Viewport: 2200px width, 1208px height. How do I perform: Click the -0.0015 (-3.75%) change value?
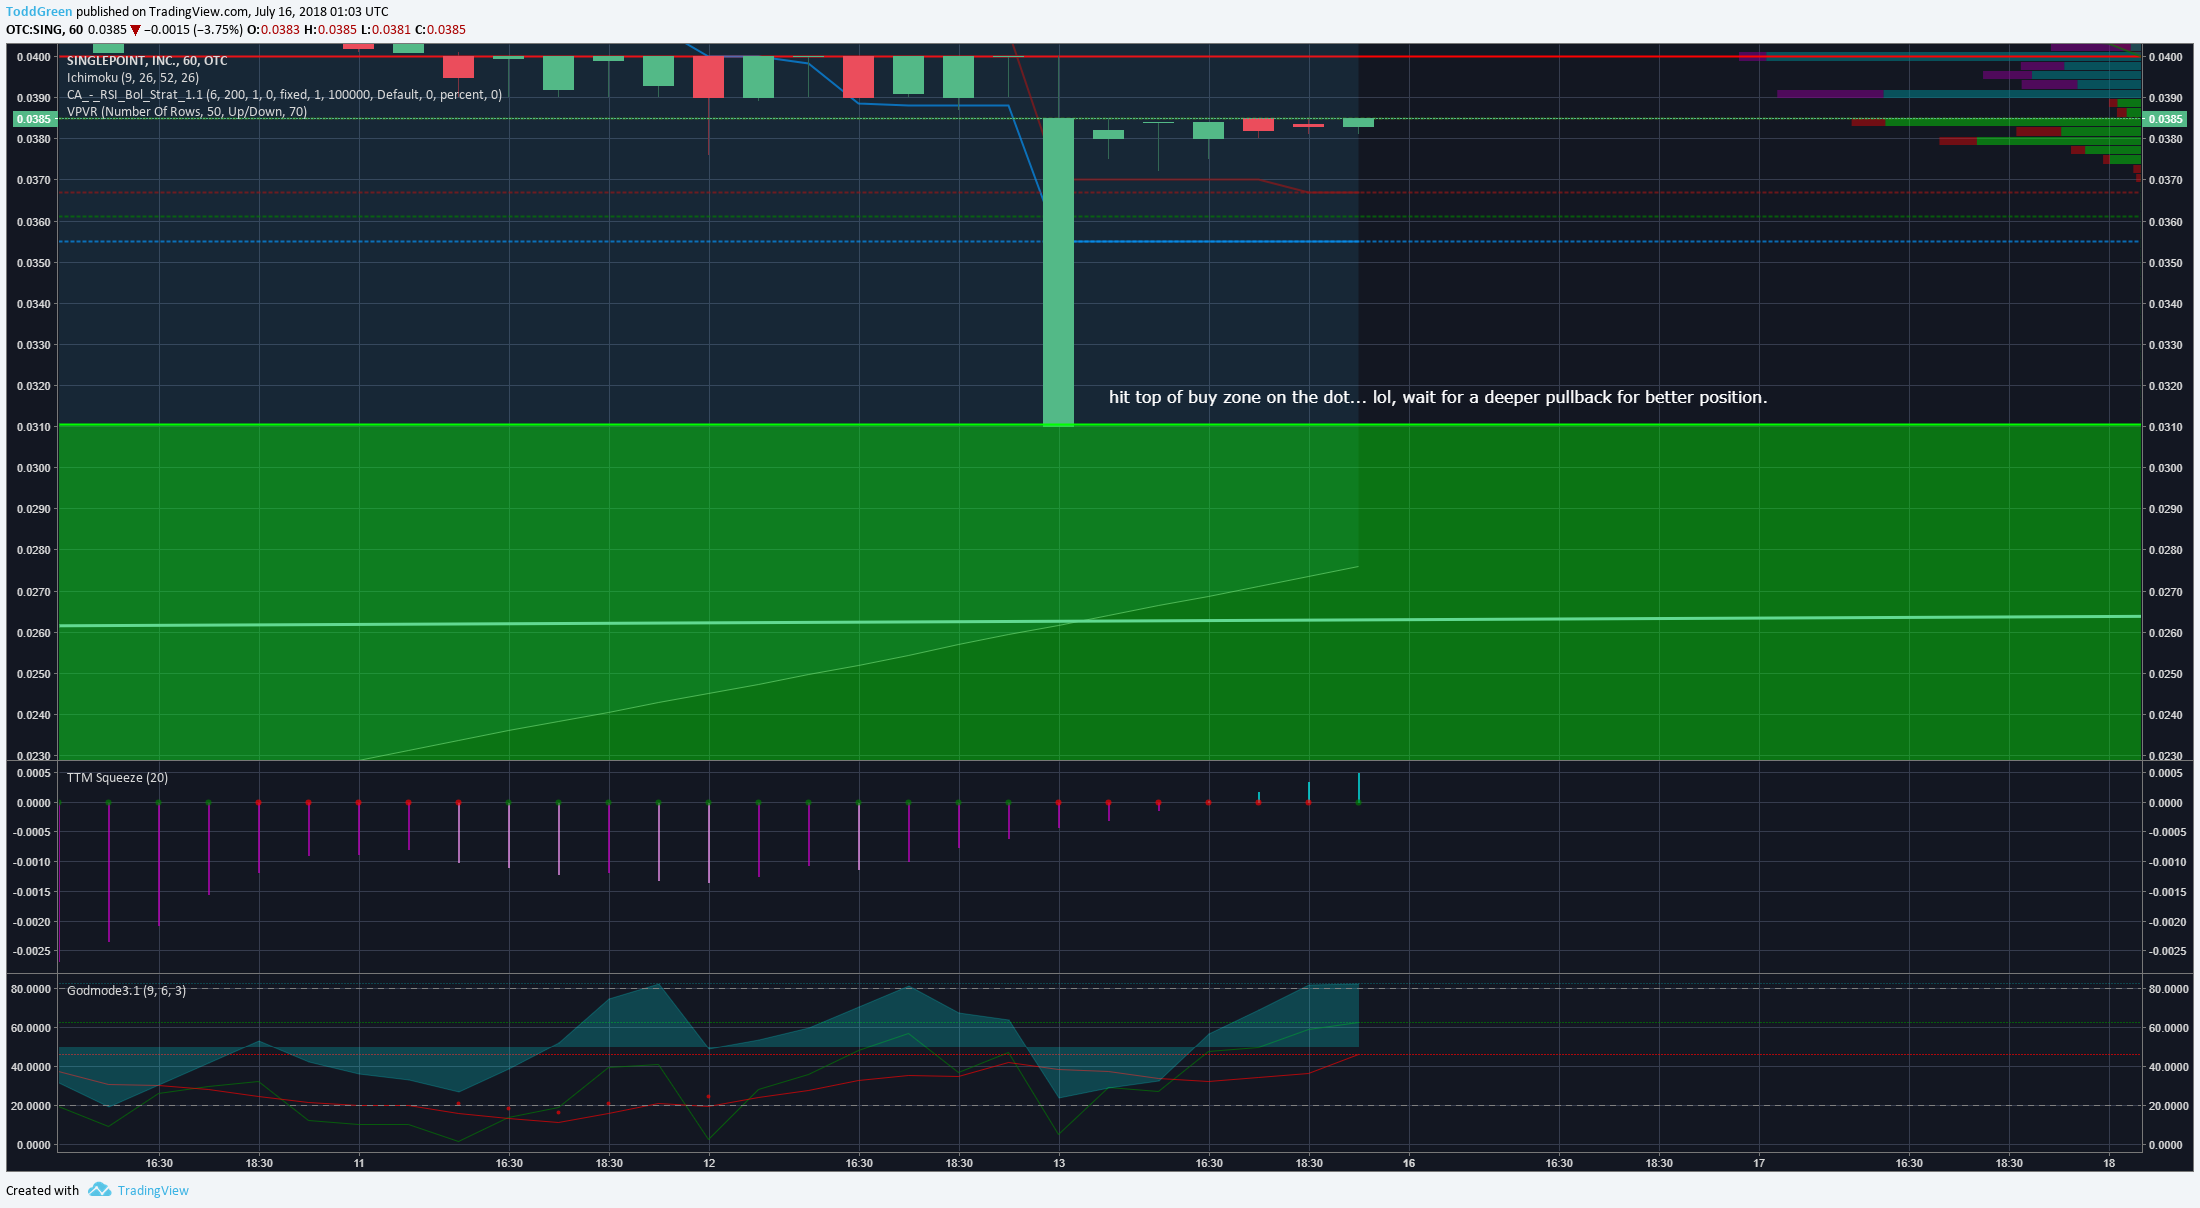tap(193, 30)
